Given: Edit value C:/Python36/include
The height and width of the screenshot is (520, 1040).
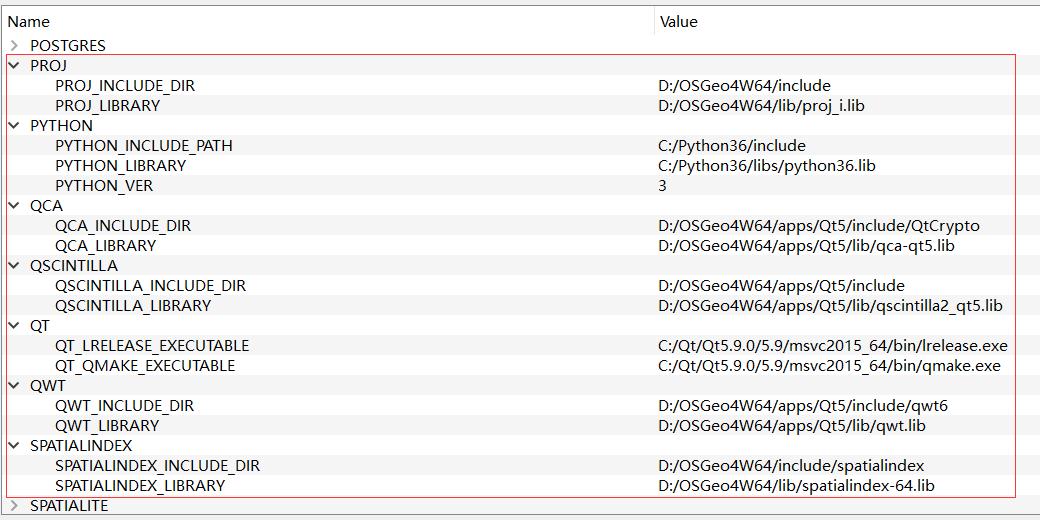Looking at the screenshot, I should click(x=732, y=145).
